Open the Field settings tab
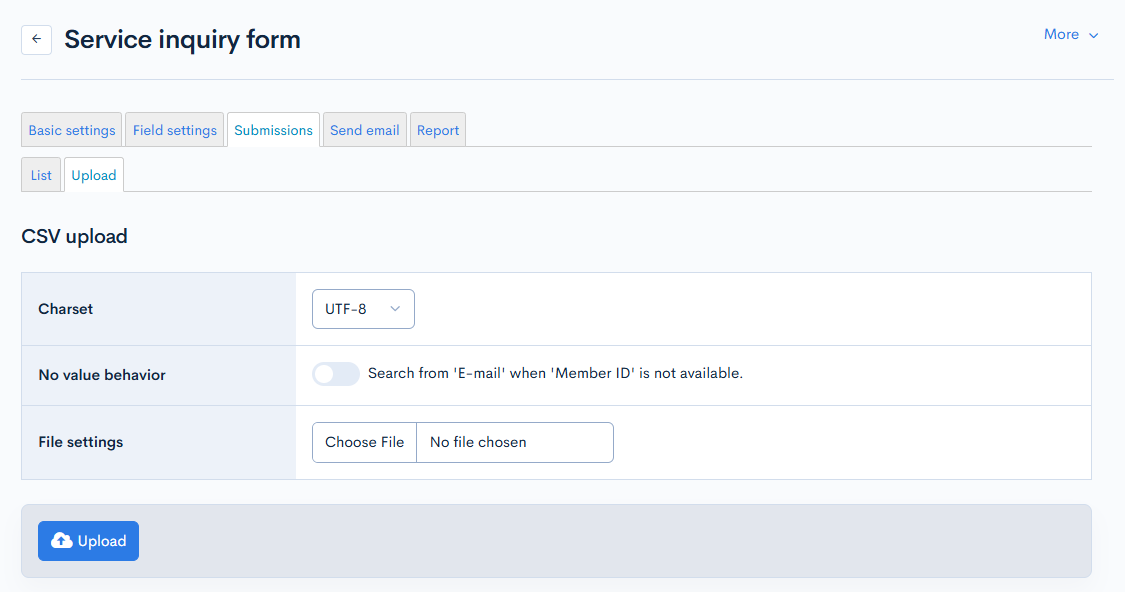Viewport: 1125px width, 592px height. 174,130
